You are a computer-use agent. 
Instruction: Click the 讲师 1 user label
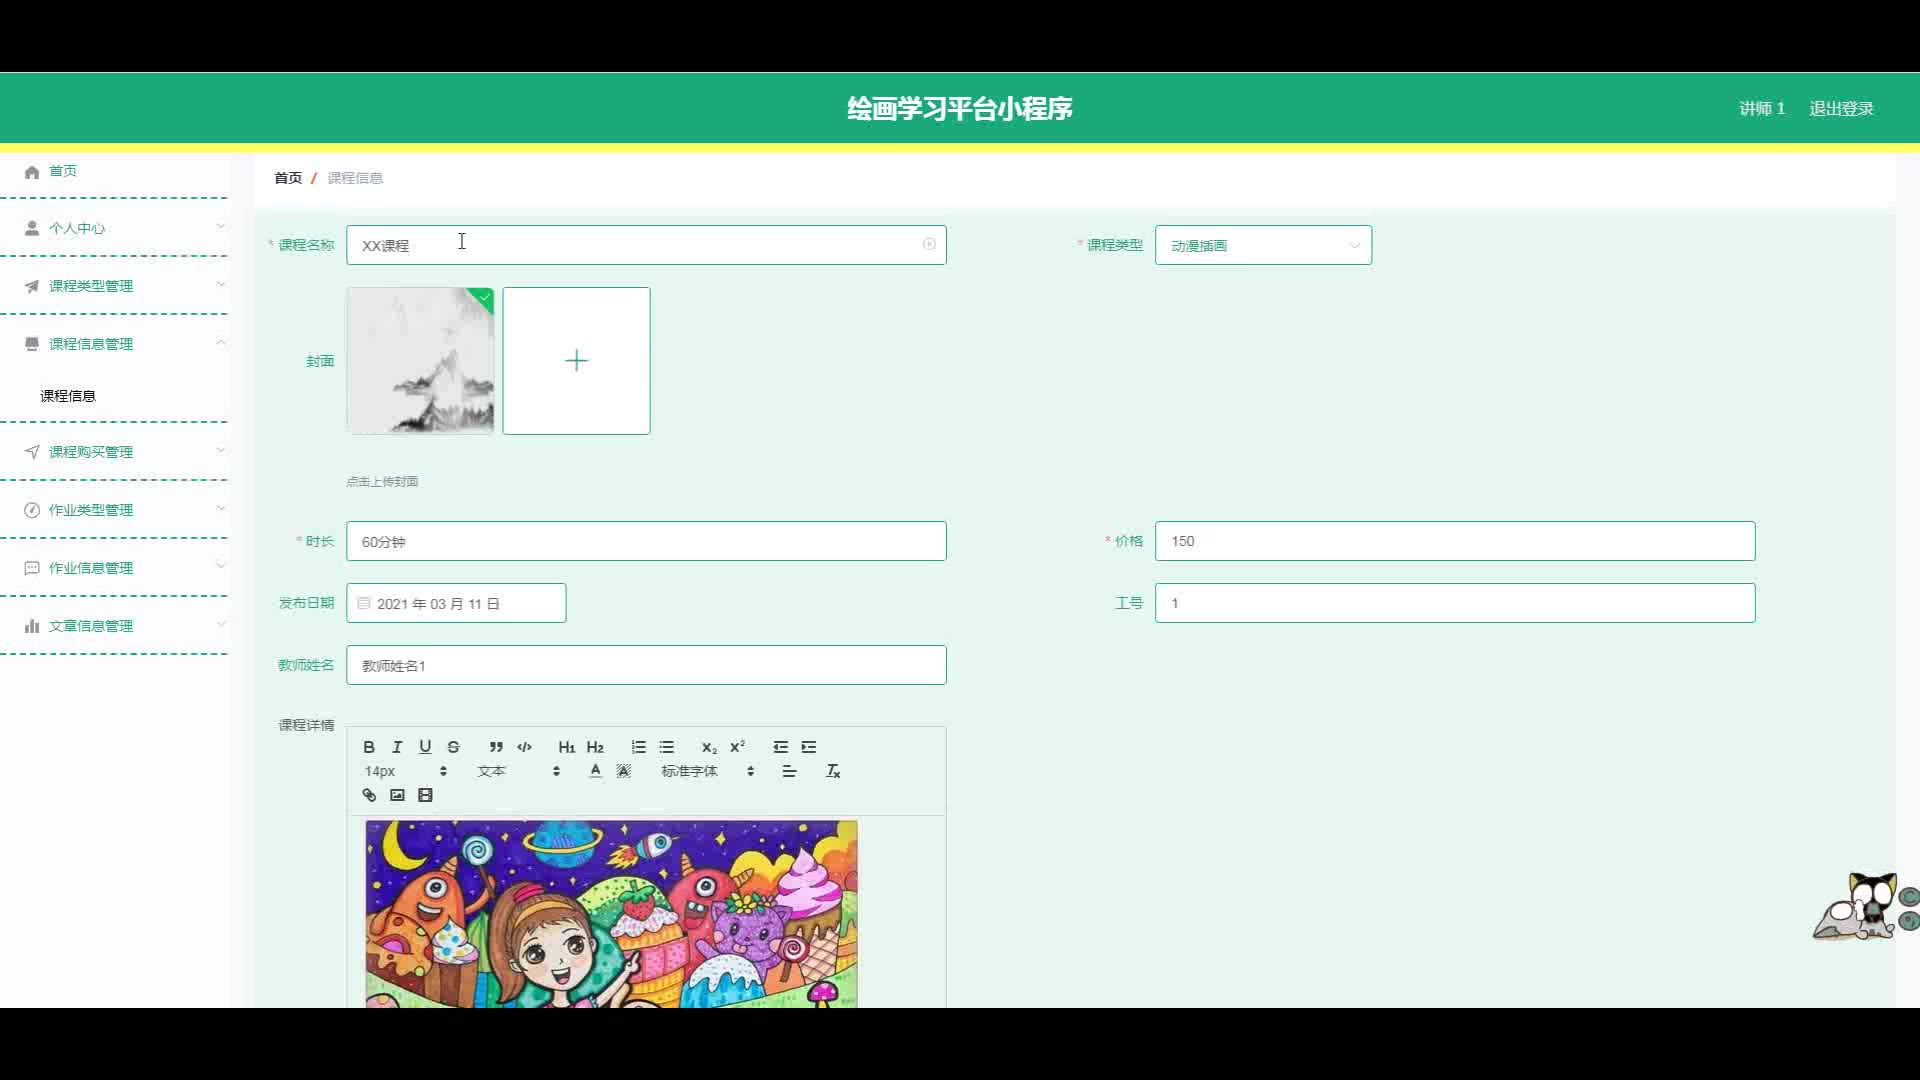(x=1762, y=108)
